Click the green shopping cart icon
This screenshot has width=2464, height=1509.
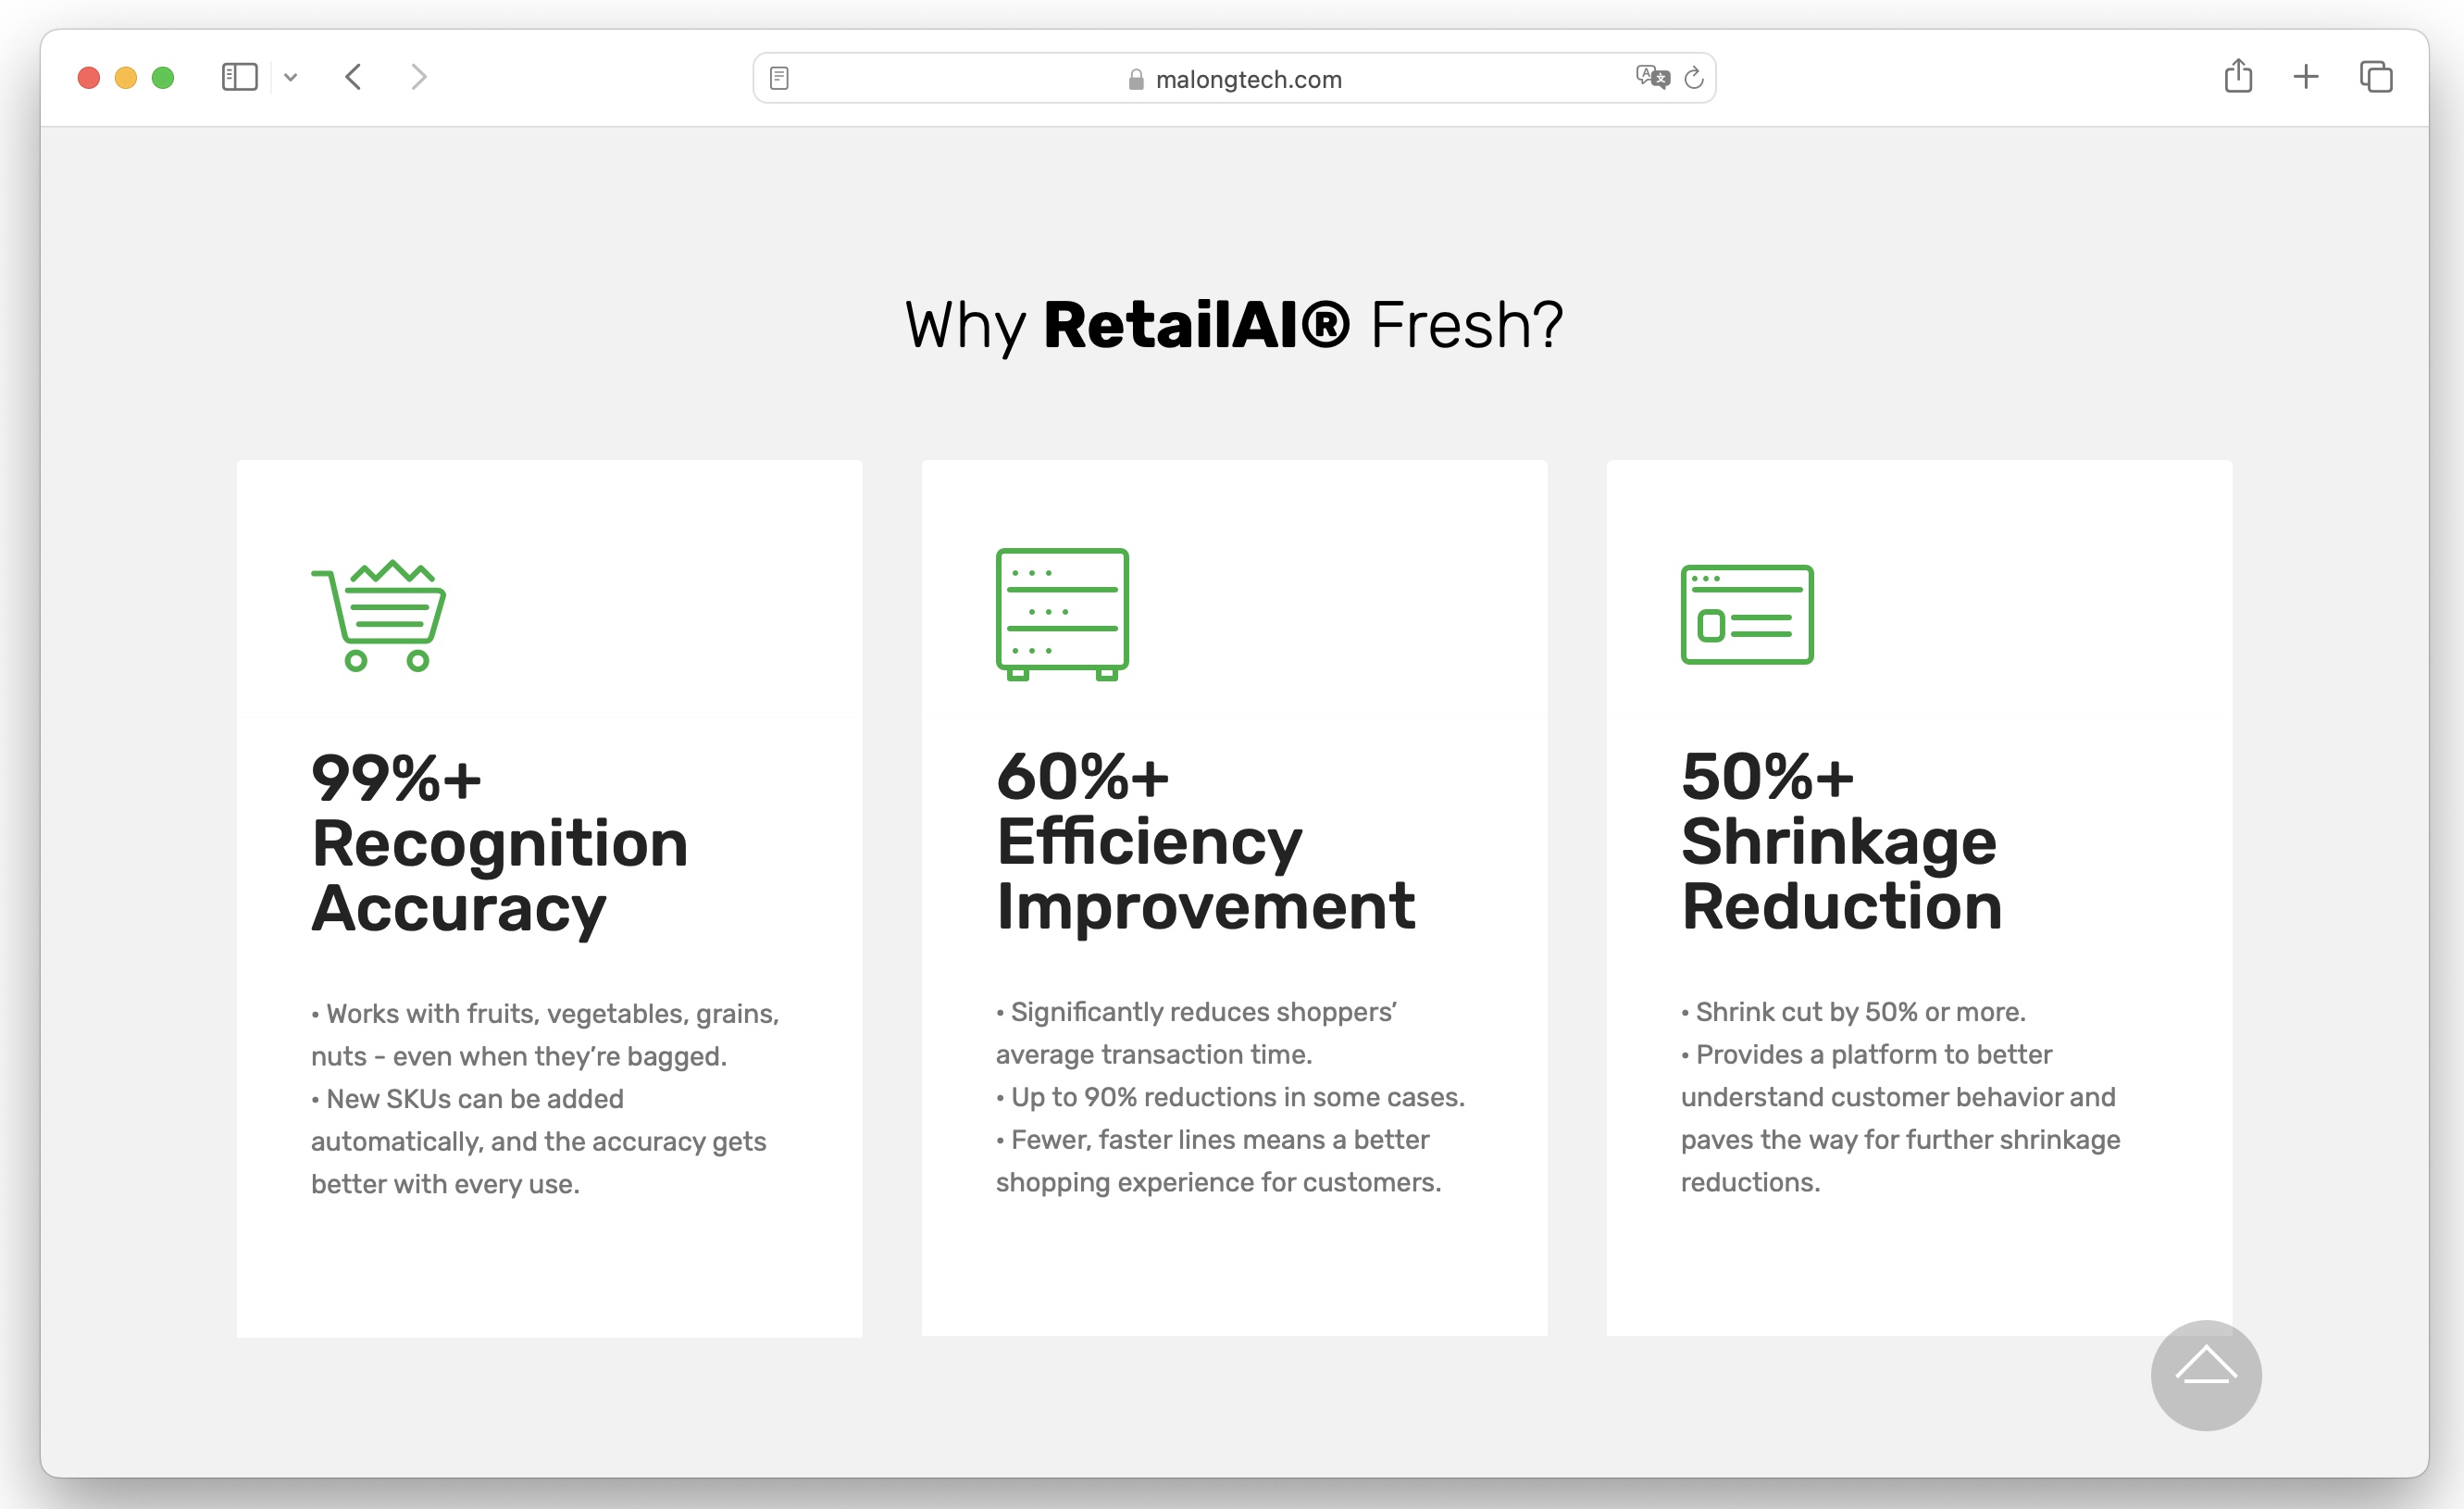pyautogui.click(x=378, y=615)
